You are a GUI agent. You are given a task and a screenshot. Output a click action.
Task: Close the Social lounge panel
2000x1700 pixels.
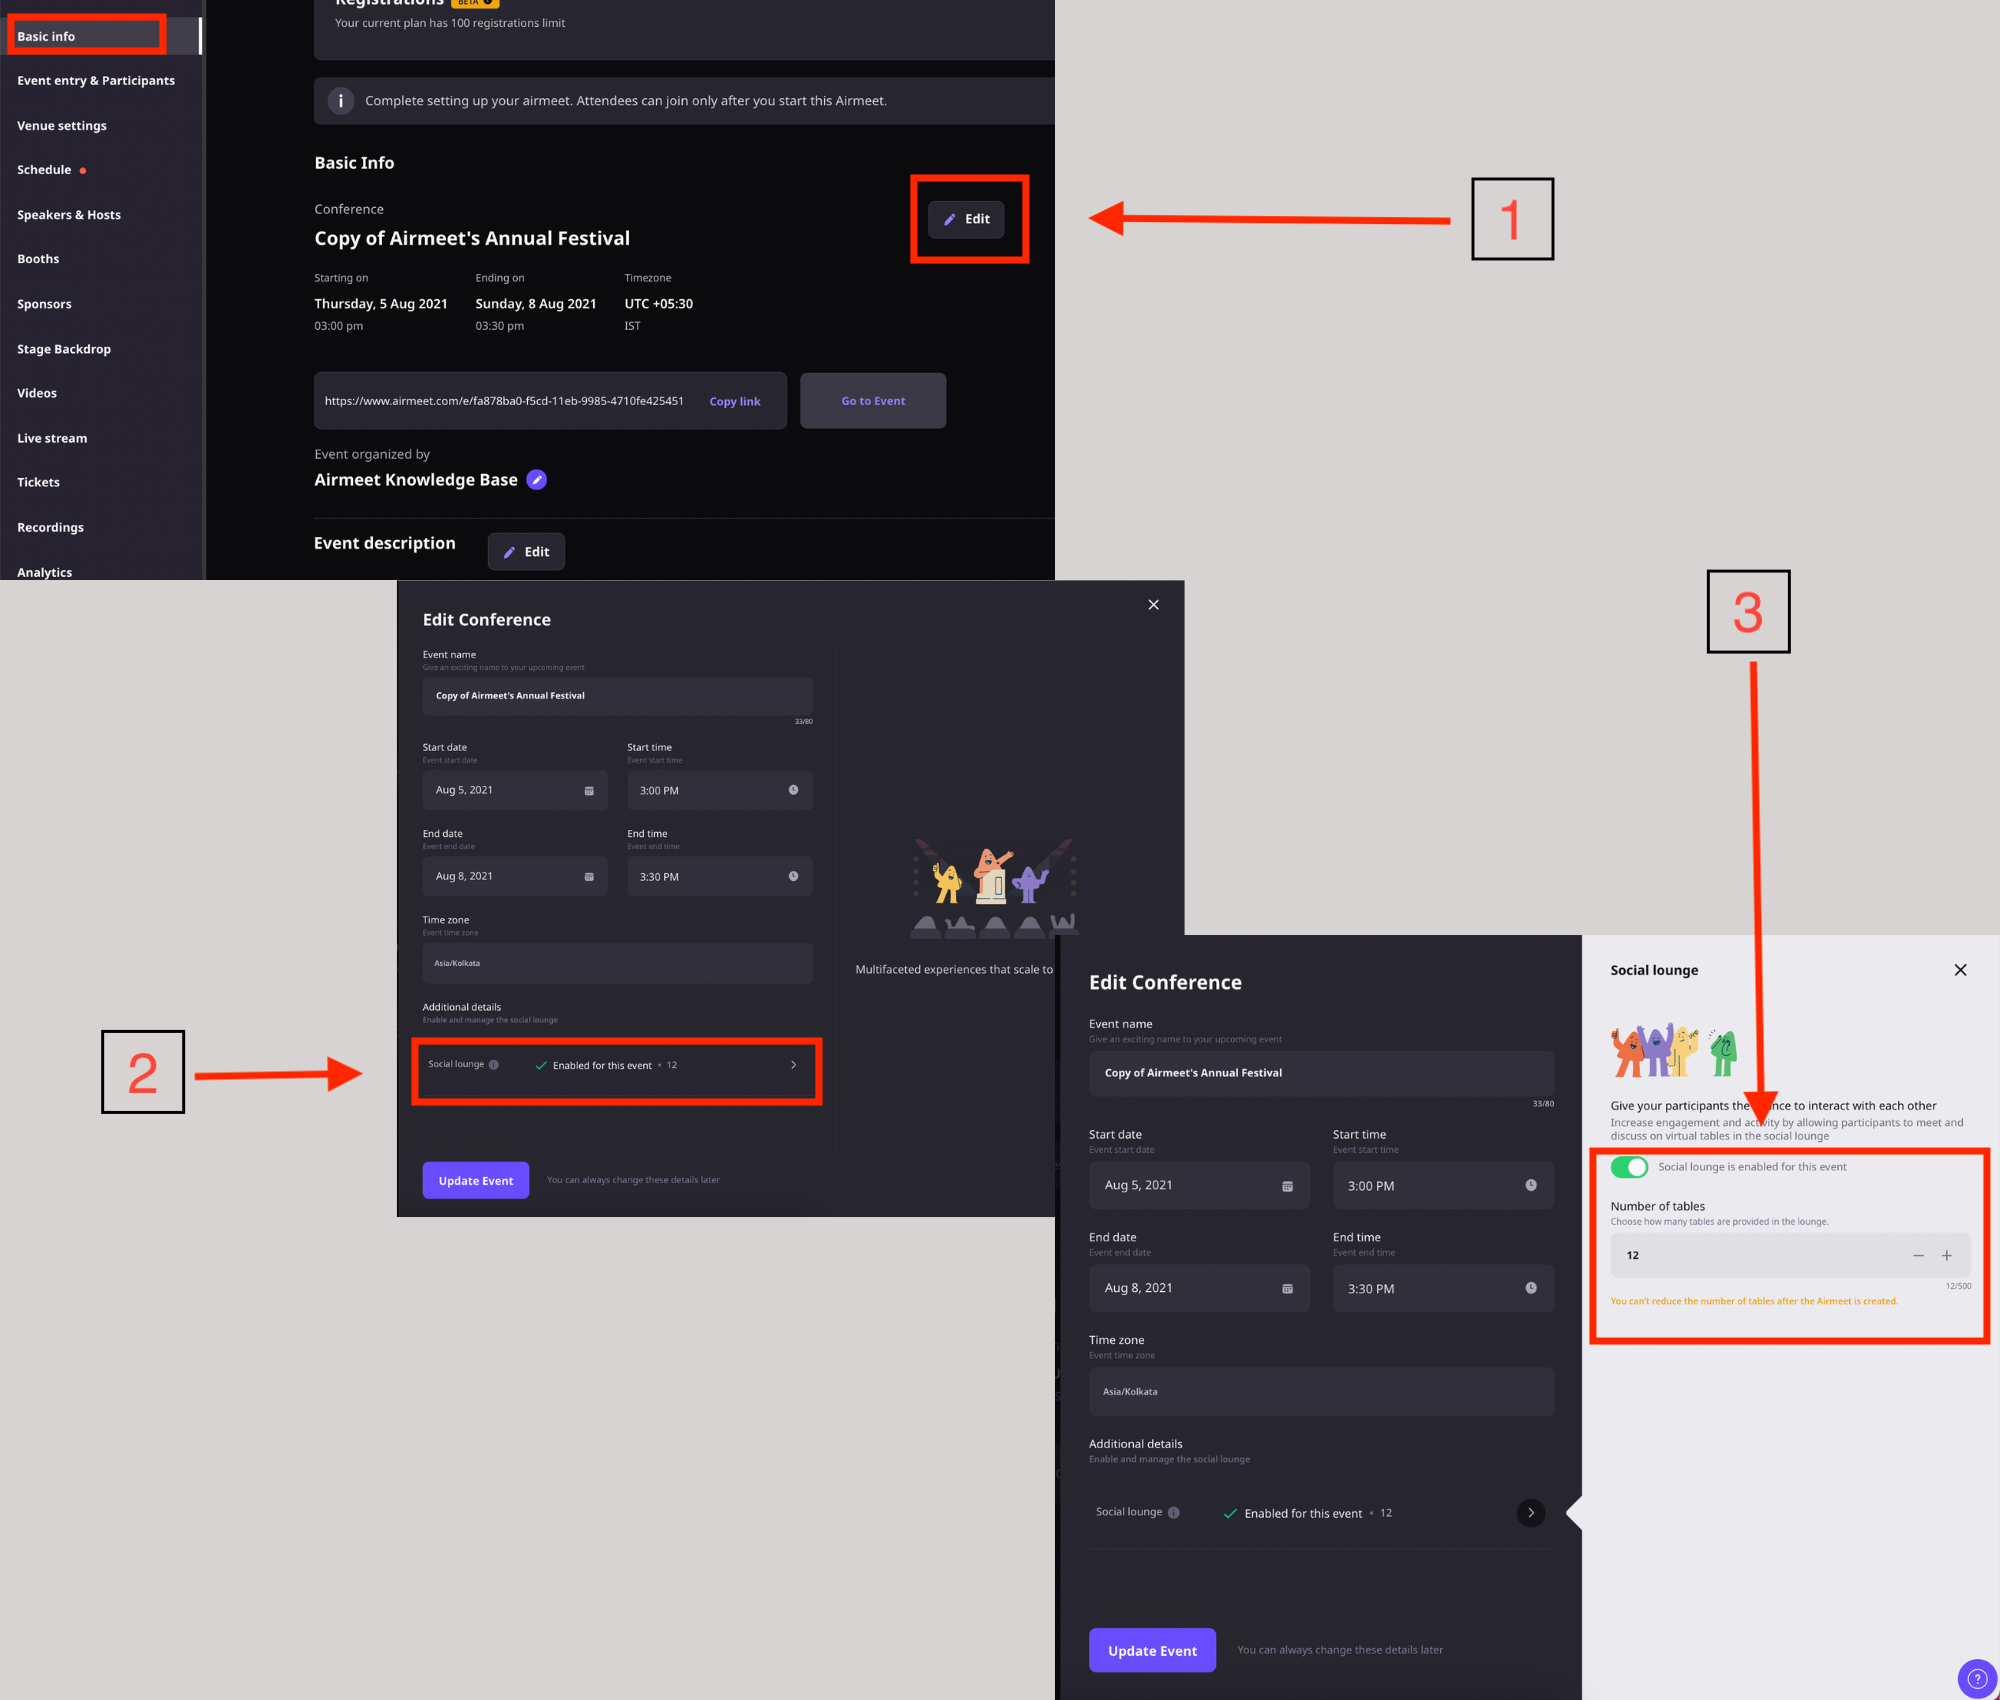click(x=1960, y=970)
